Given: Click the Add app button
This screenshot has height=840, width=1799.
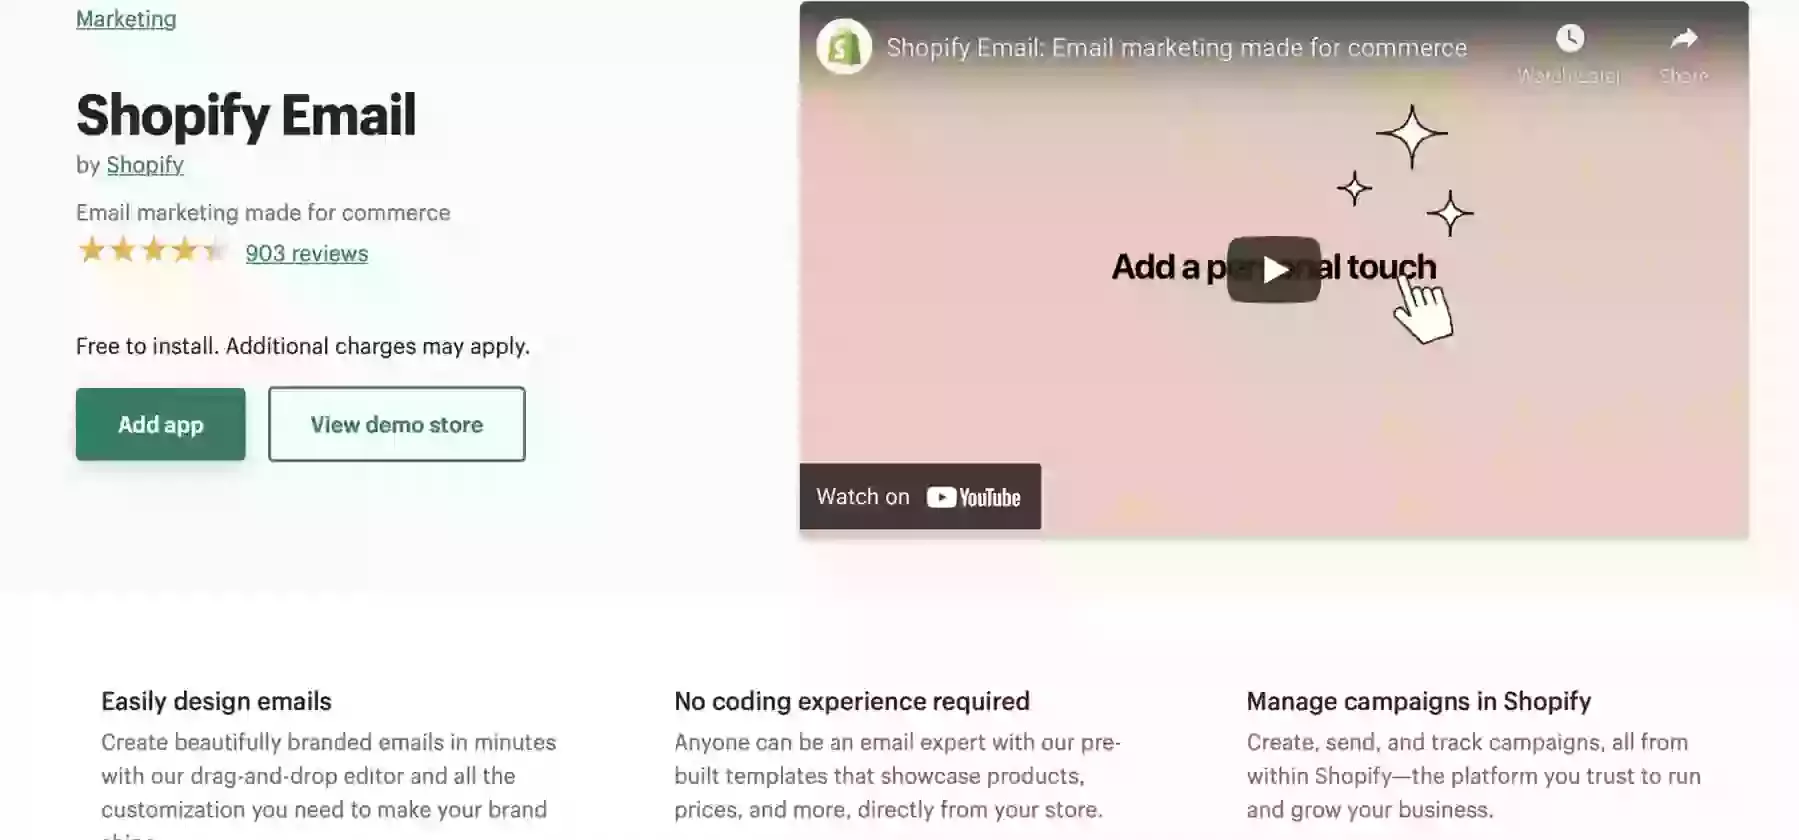Looking at the screenshot, I should click(160, 424).
